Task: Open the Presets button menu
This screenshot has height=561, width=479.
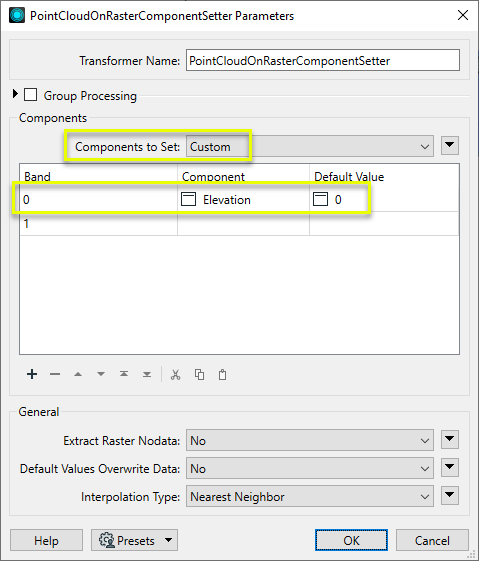Action: (134, 540)
